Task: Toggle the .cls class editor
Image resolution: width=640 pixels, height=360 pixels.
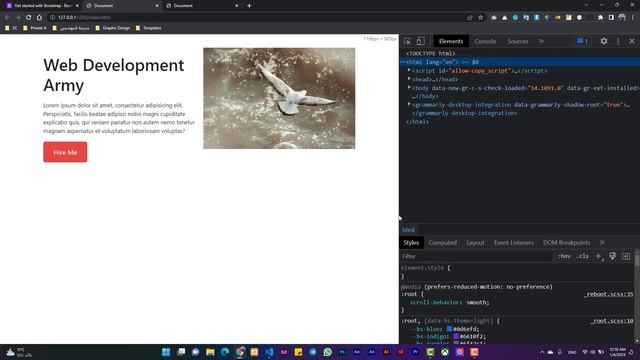Action: (582, 256)
